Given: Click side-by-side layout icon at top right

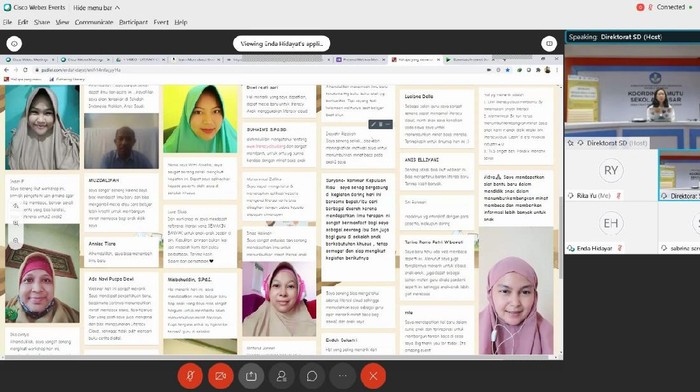Looking at the screenshot, I should 549,44.
